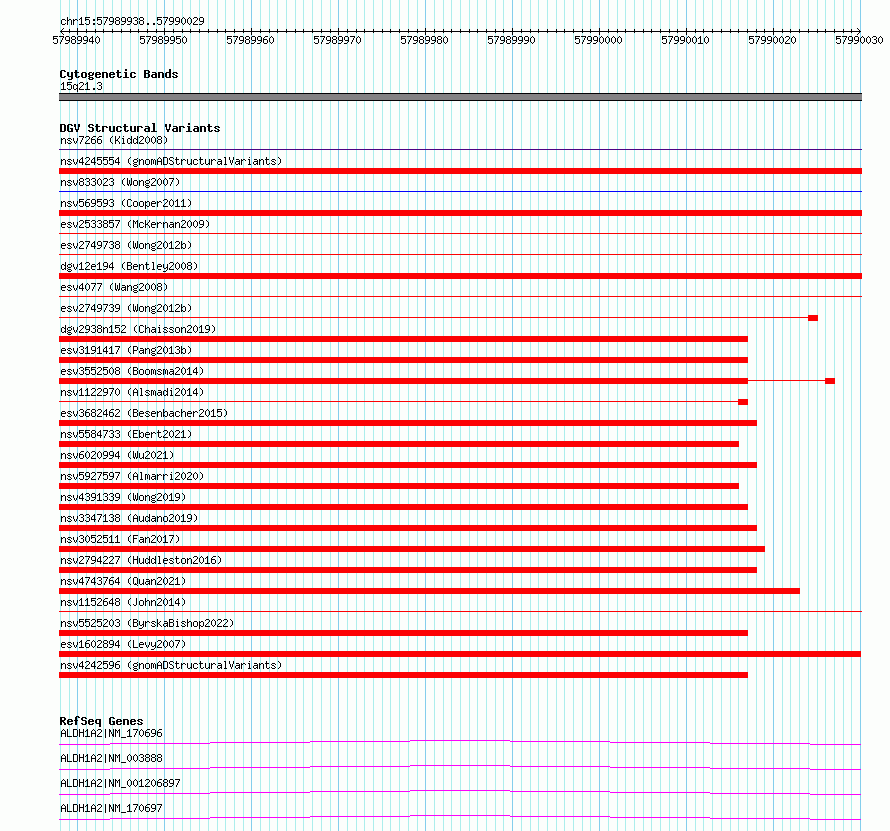
Task: Click ruler position 57989970
Action: [337, 40]
